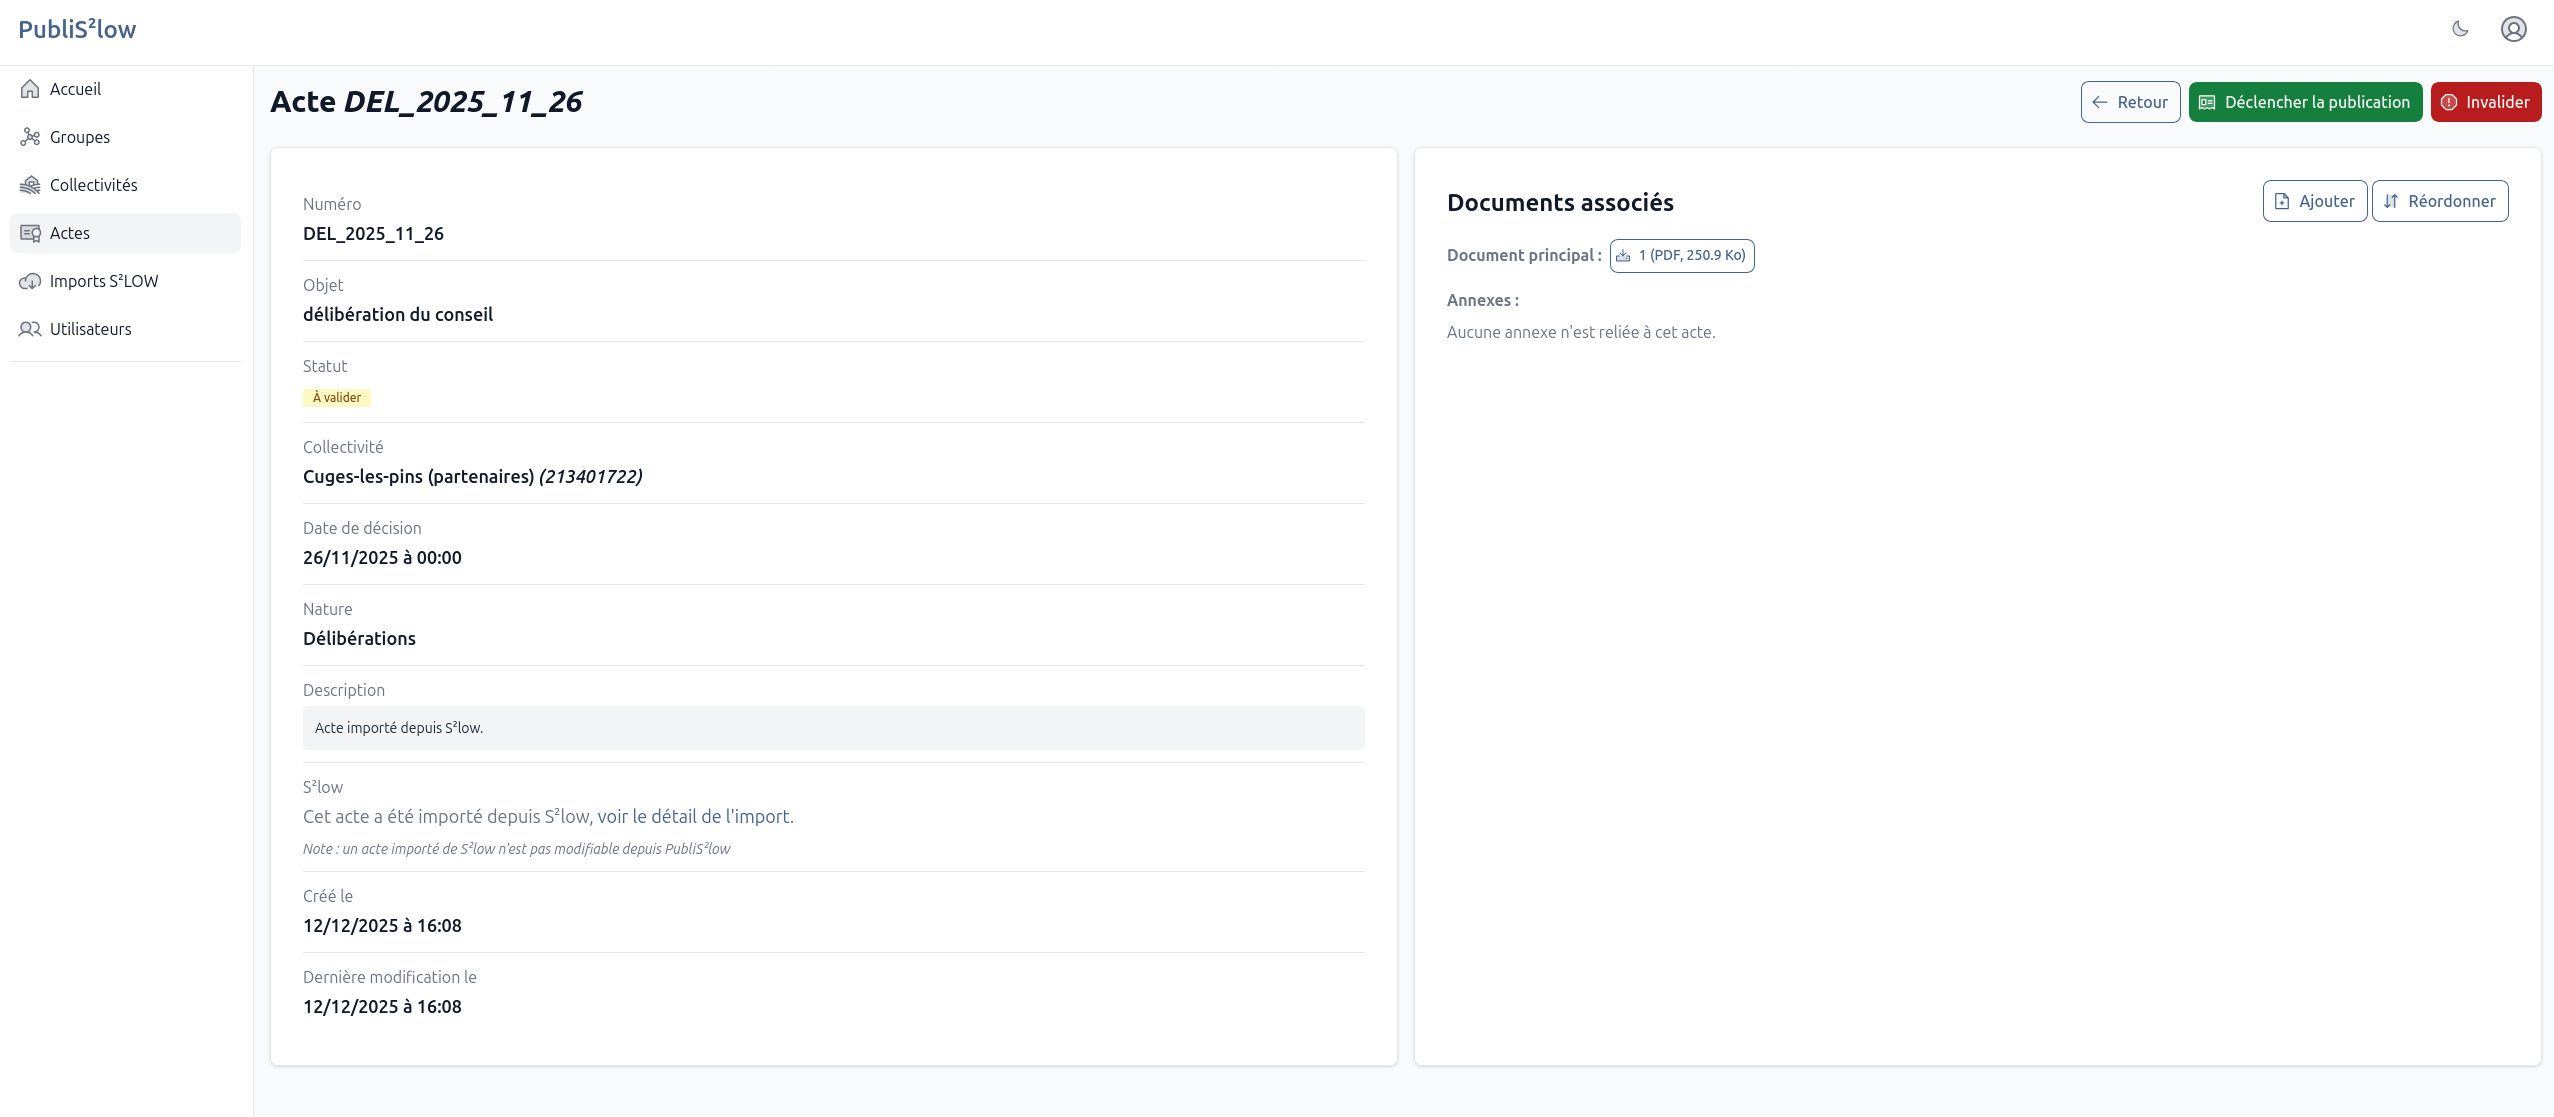Click the Imports S²LOW cloud icon

pos(30,281)
